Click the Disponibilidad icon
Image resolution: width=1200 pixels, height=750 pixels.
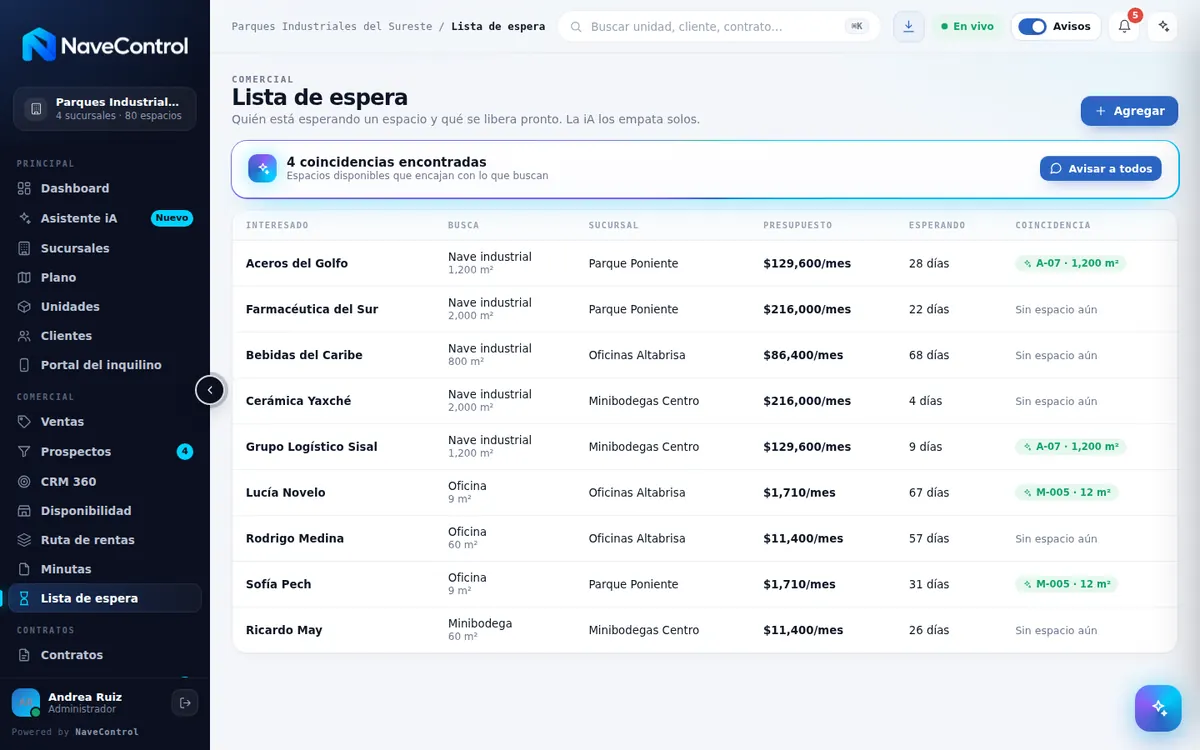[25, 511]
